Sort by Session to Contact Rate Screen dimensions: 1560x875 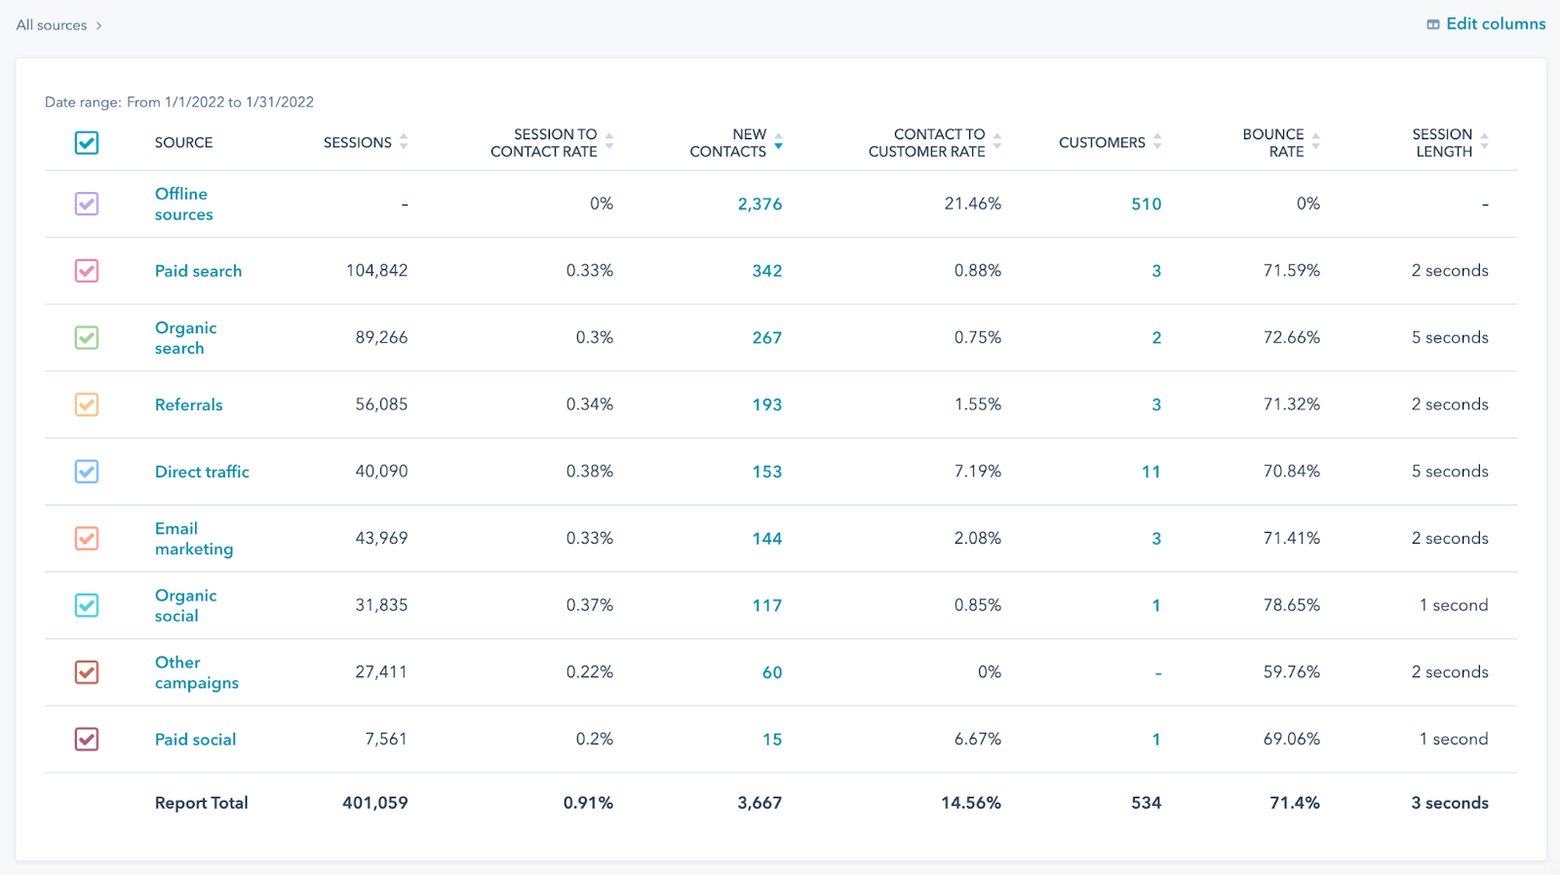click(x=609, y=142)
